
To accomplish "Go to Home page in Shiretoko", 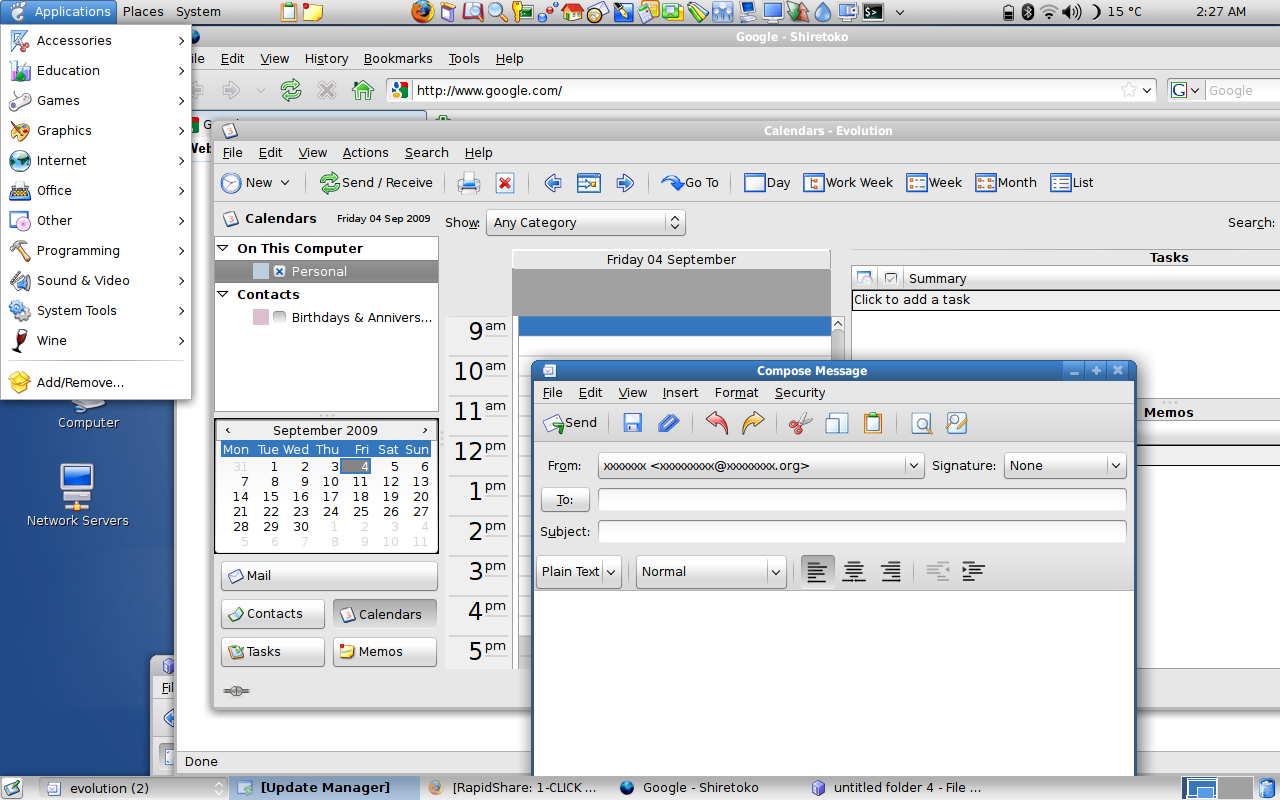I will point(363,90).
